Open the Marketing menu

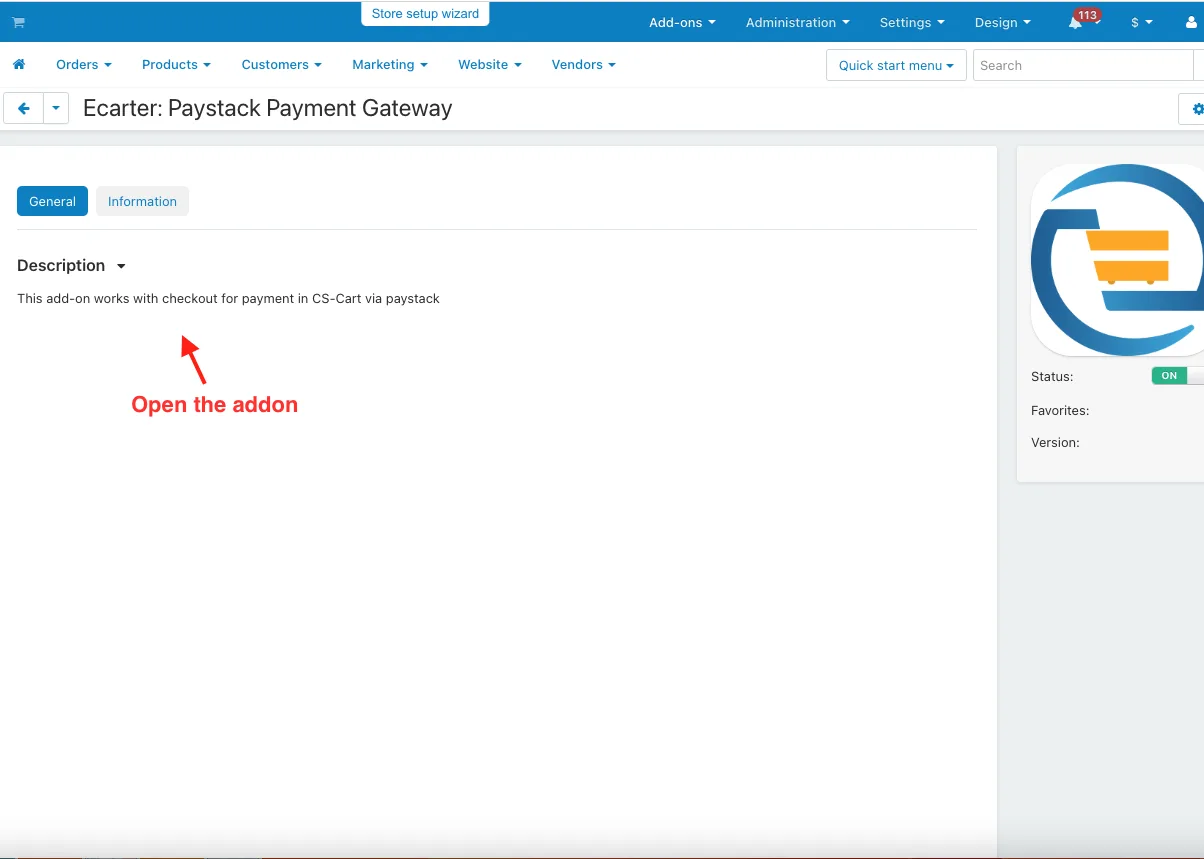pos(389,64)
